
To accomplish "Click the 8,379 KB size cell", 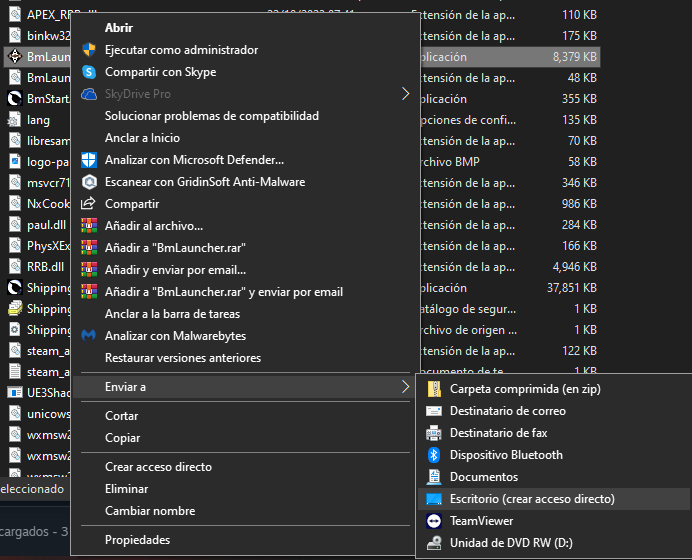I will (575, 57).
